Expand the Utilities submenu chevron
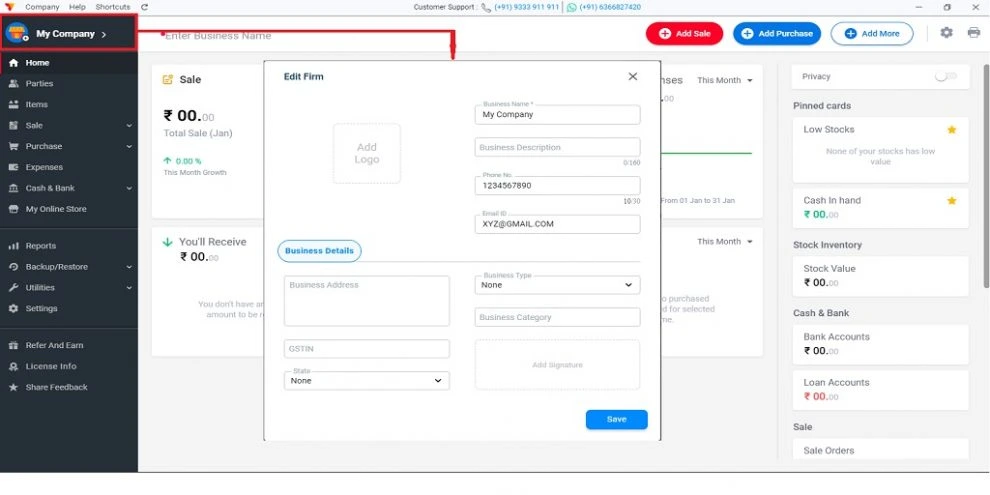Screen dimensions: 990x495 pyautogui.click(x=129, y=288)
